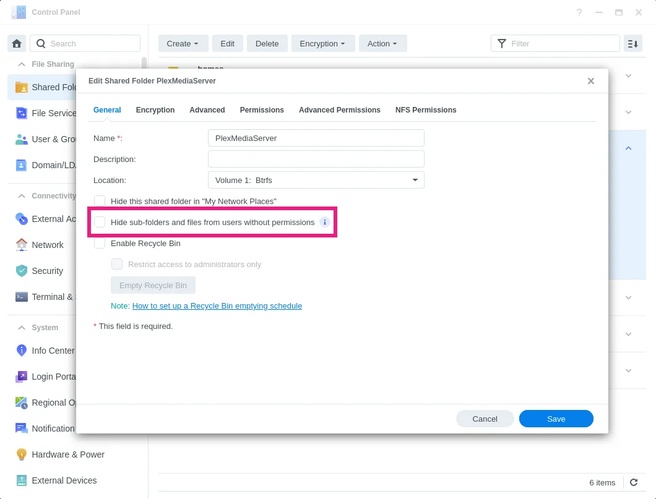Click Empty Recycle Bin button

tap(153, 285)
